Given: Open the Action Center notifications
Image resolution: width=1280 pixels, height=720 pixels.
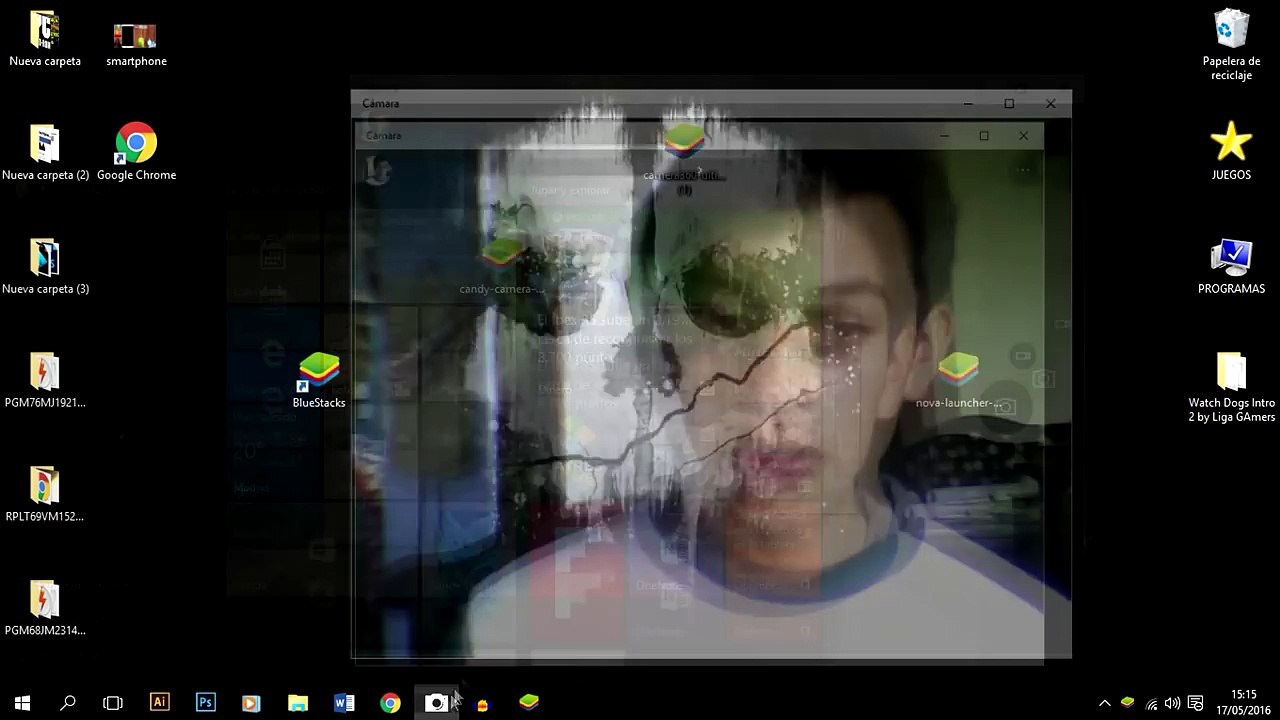Looking at the screenshot, I should (1195, 703).
